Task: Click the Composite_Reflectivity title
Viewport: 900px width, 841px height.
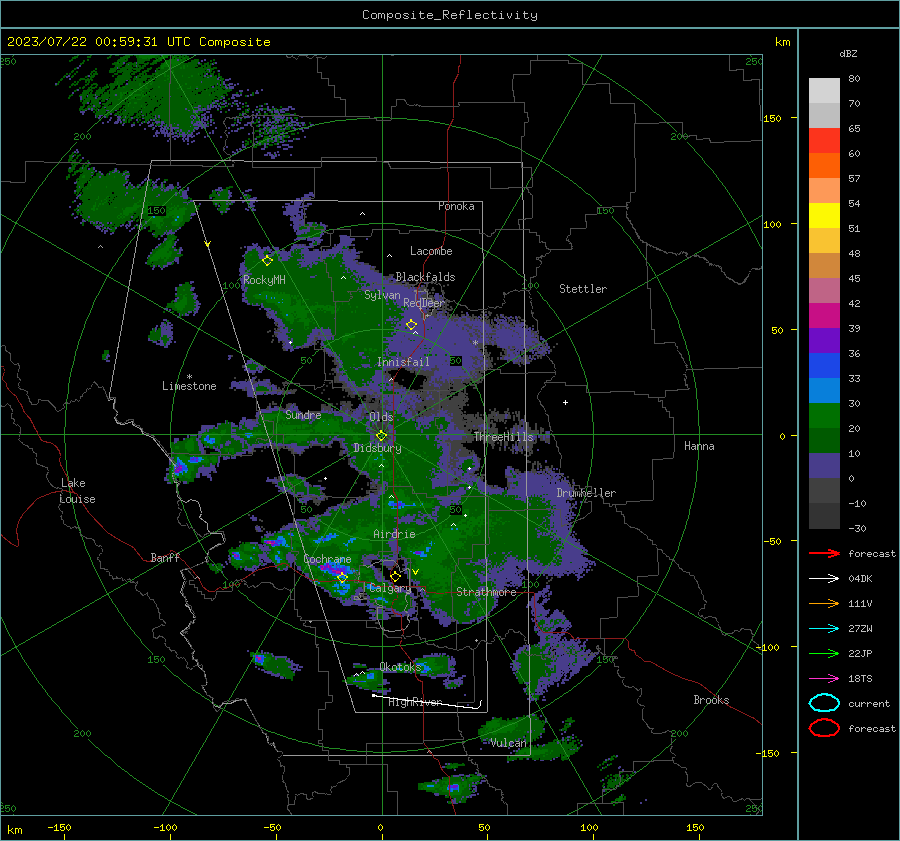Action: pos(450,15)
